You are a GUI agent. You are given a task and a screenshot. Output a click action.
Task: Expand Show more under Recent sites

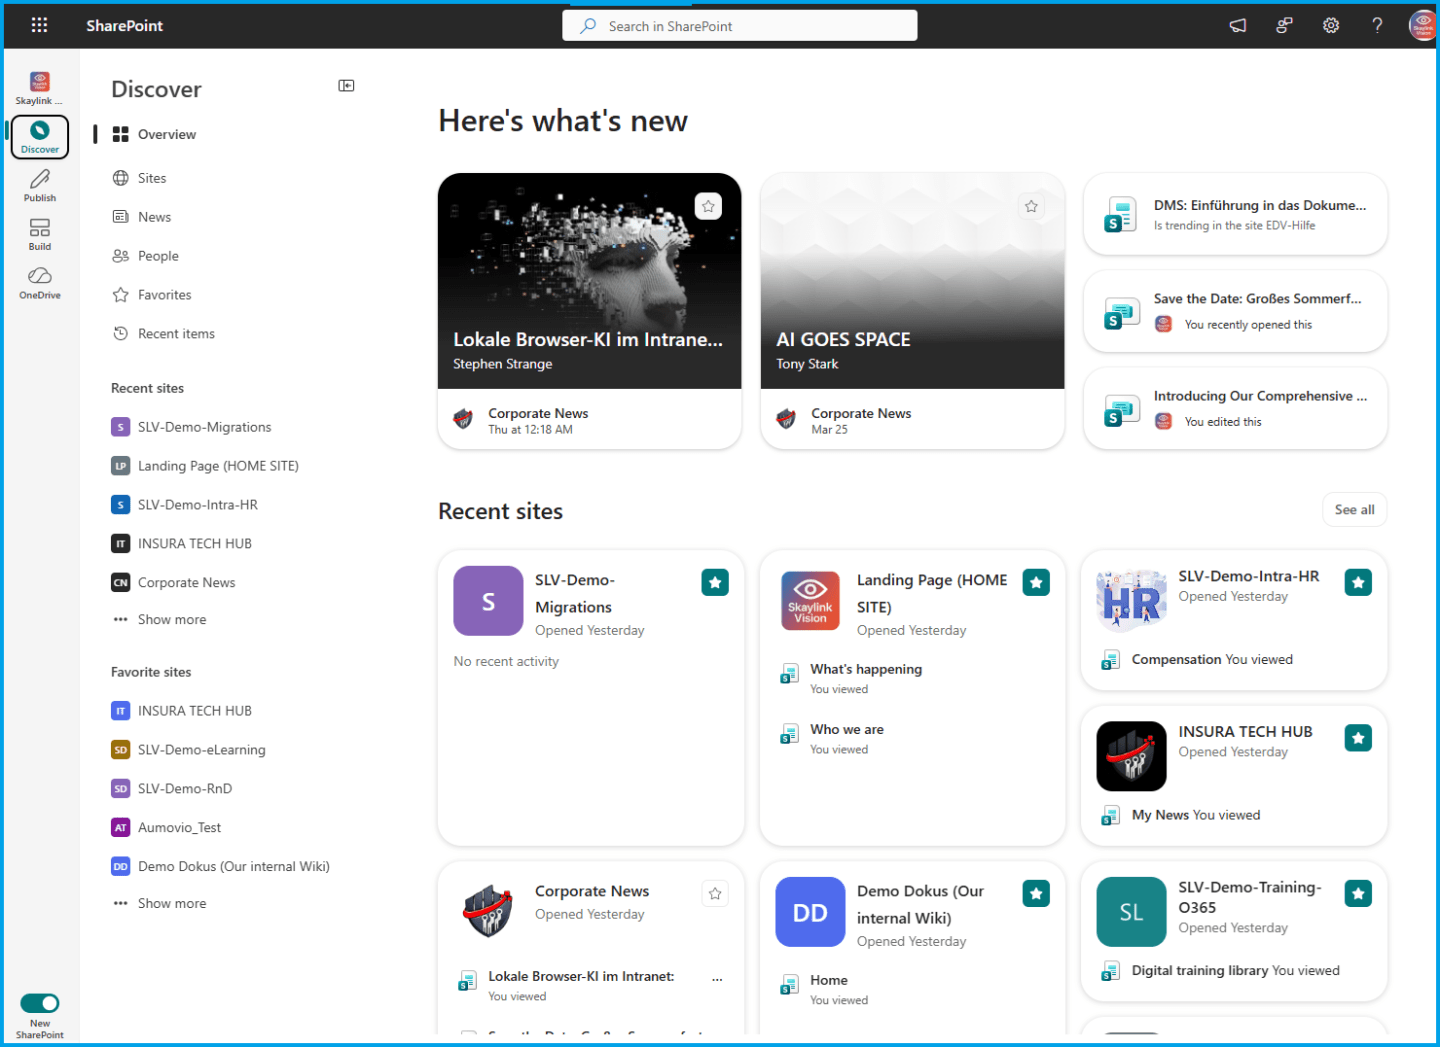(x=171, y=620)
